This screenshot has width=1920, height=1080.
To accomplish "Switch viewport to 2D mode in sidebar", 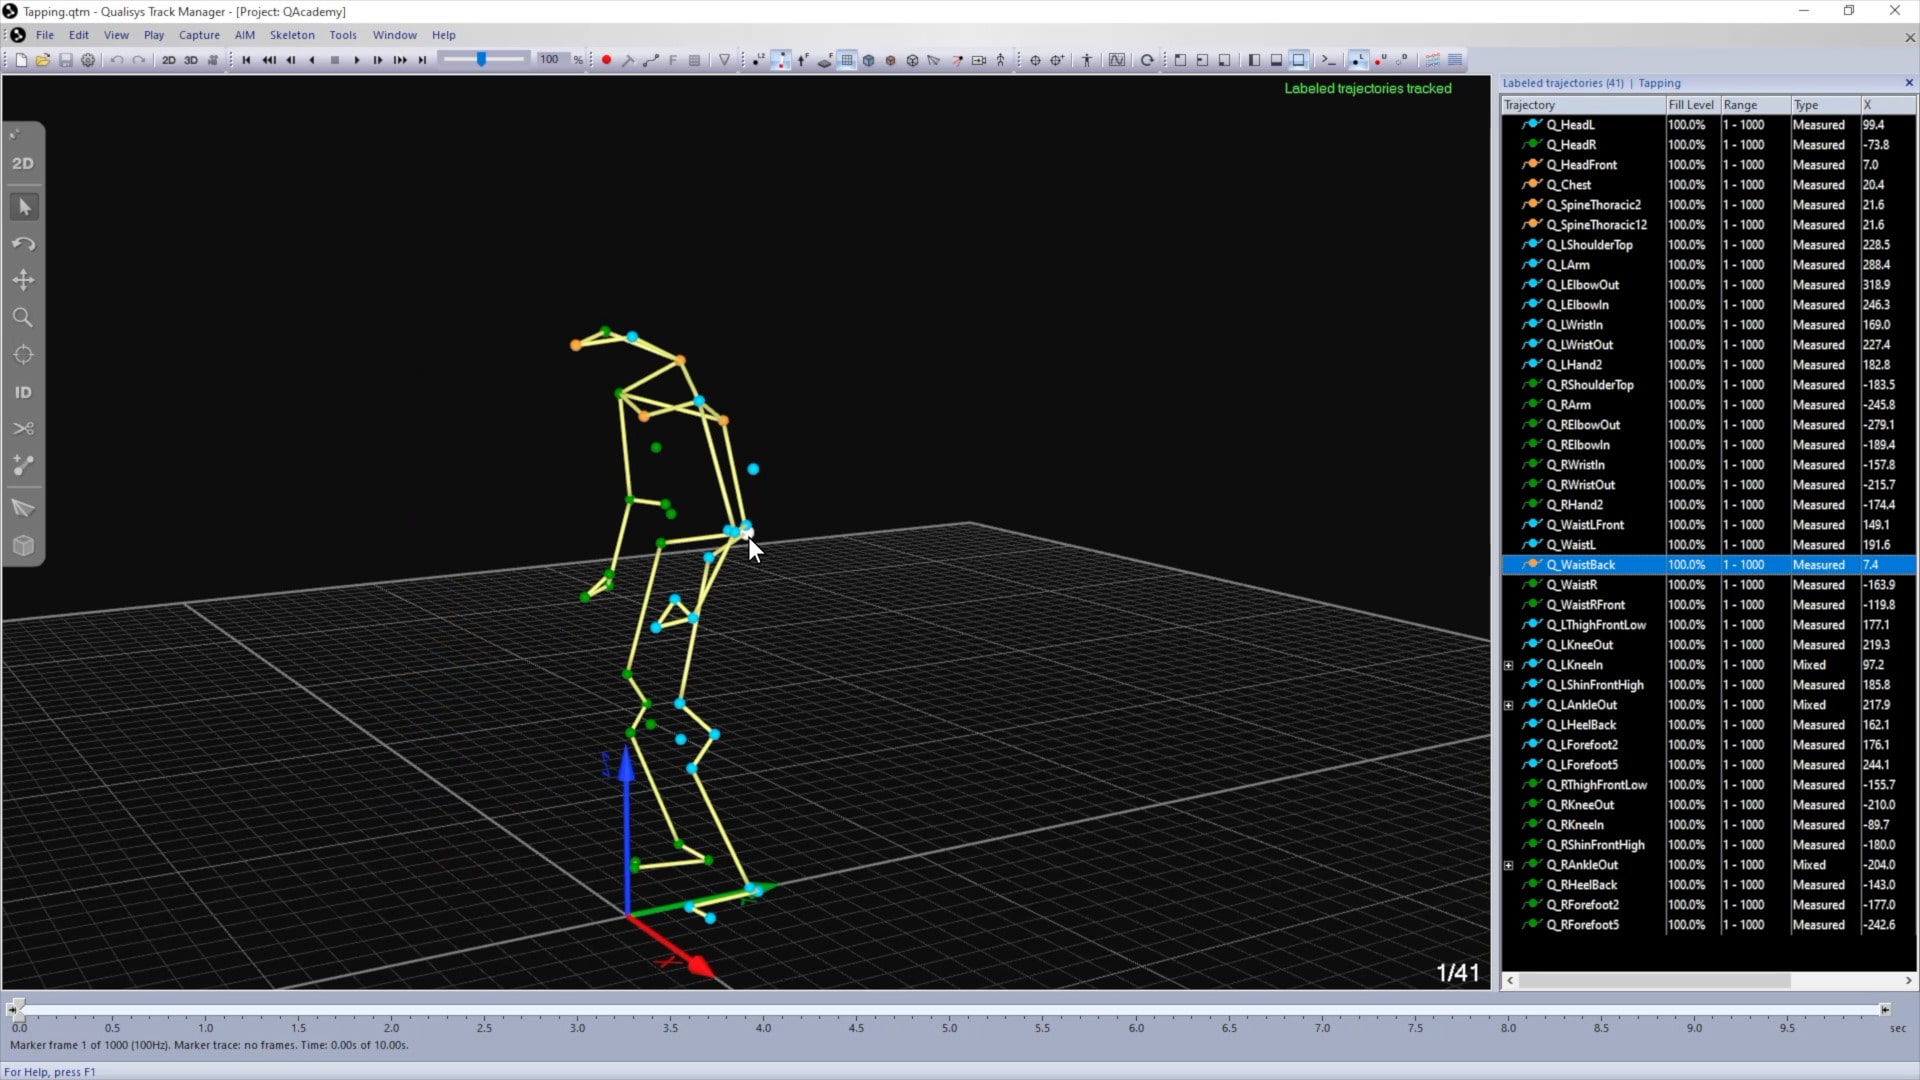I will tap(23, 163).
